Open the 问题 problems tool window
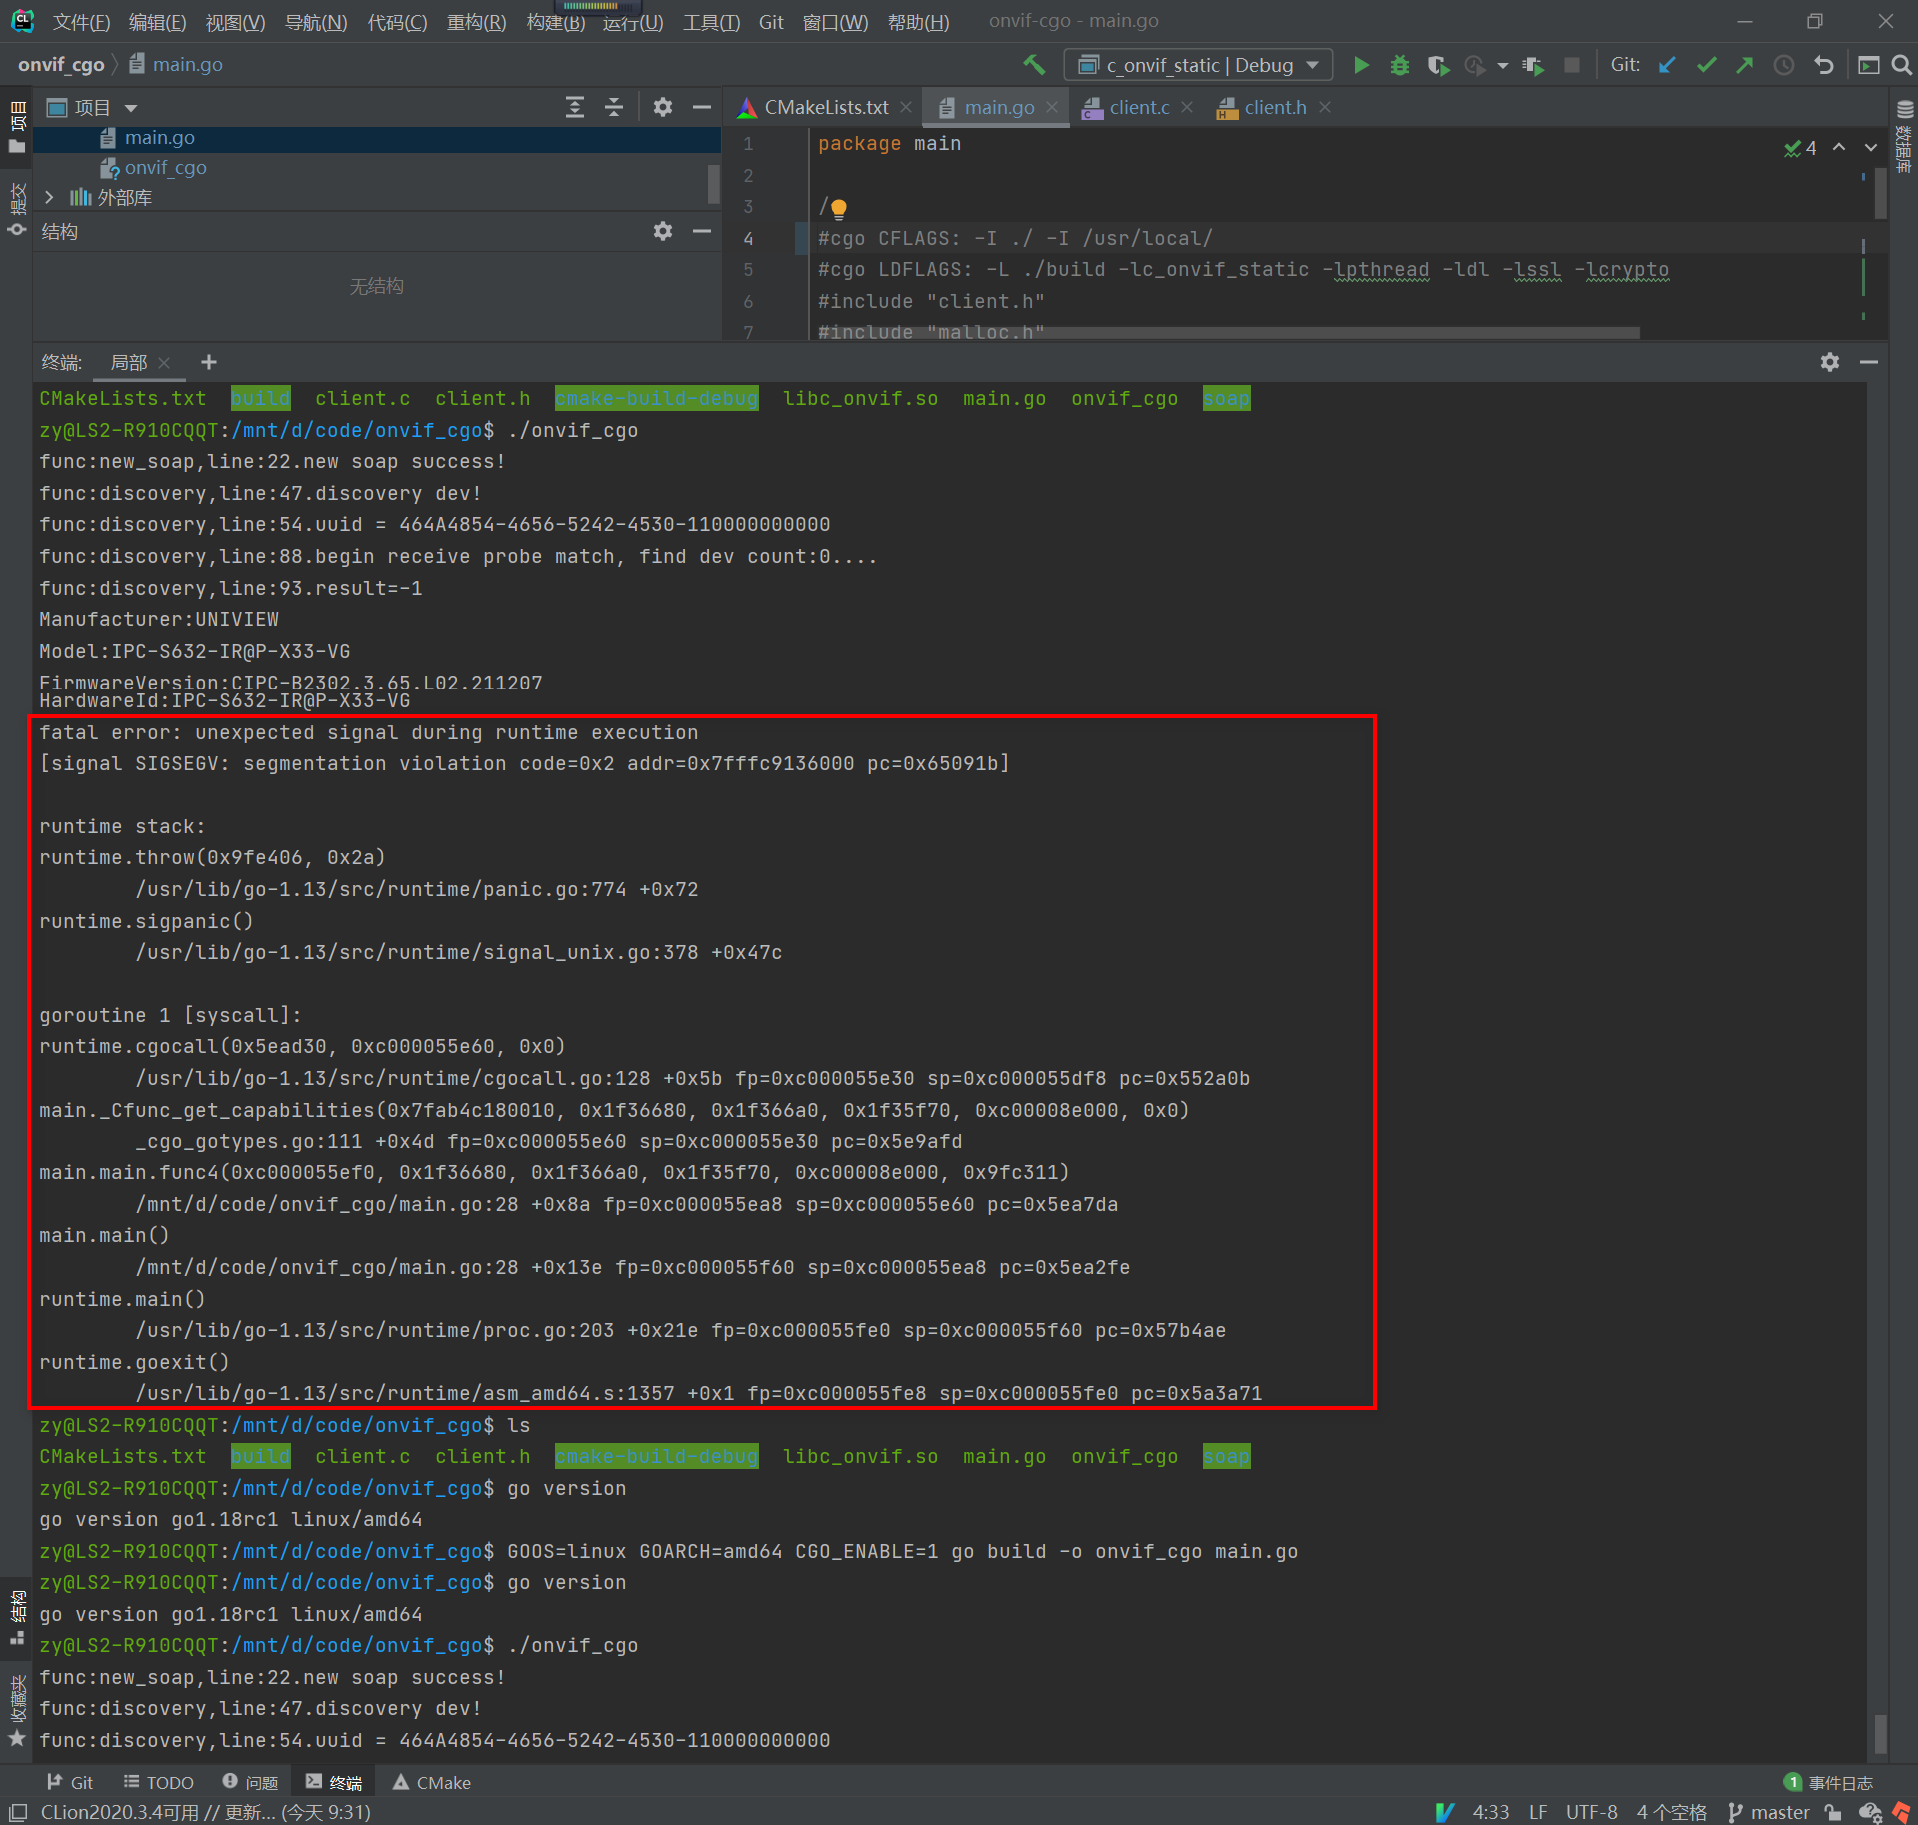 coord(250,1782)
